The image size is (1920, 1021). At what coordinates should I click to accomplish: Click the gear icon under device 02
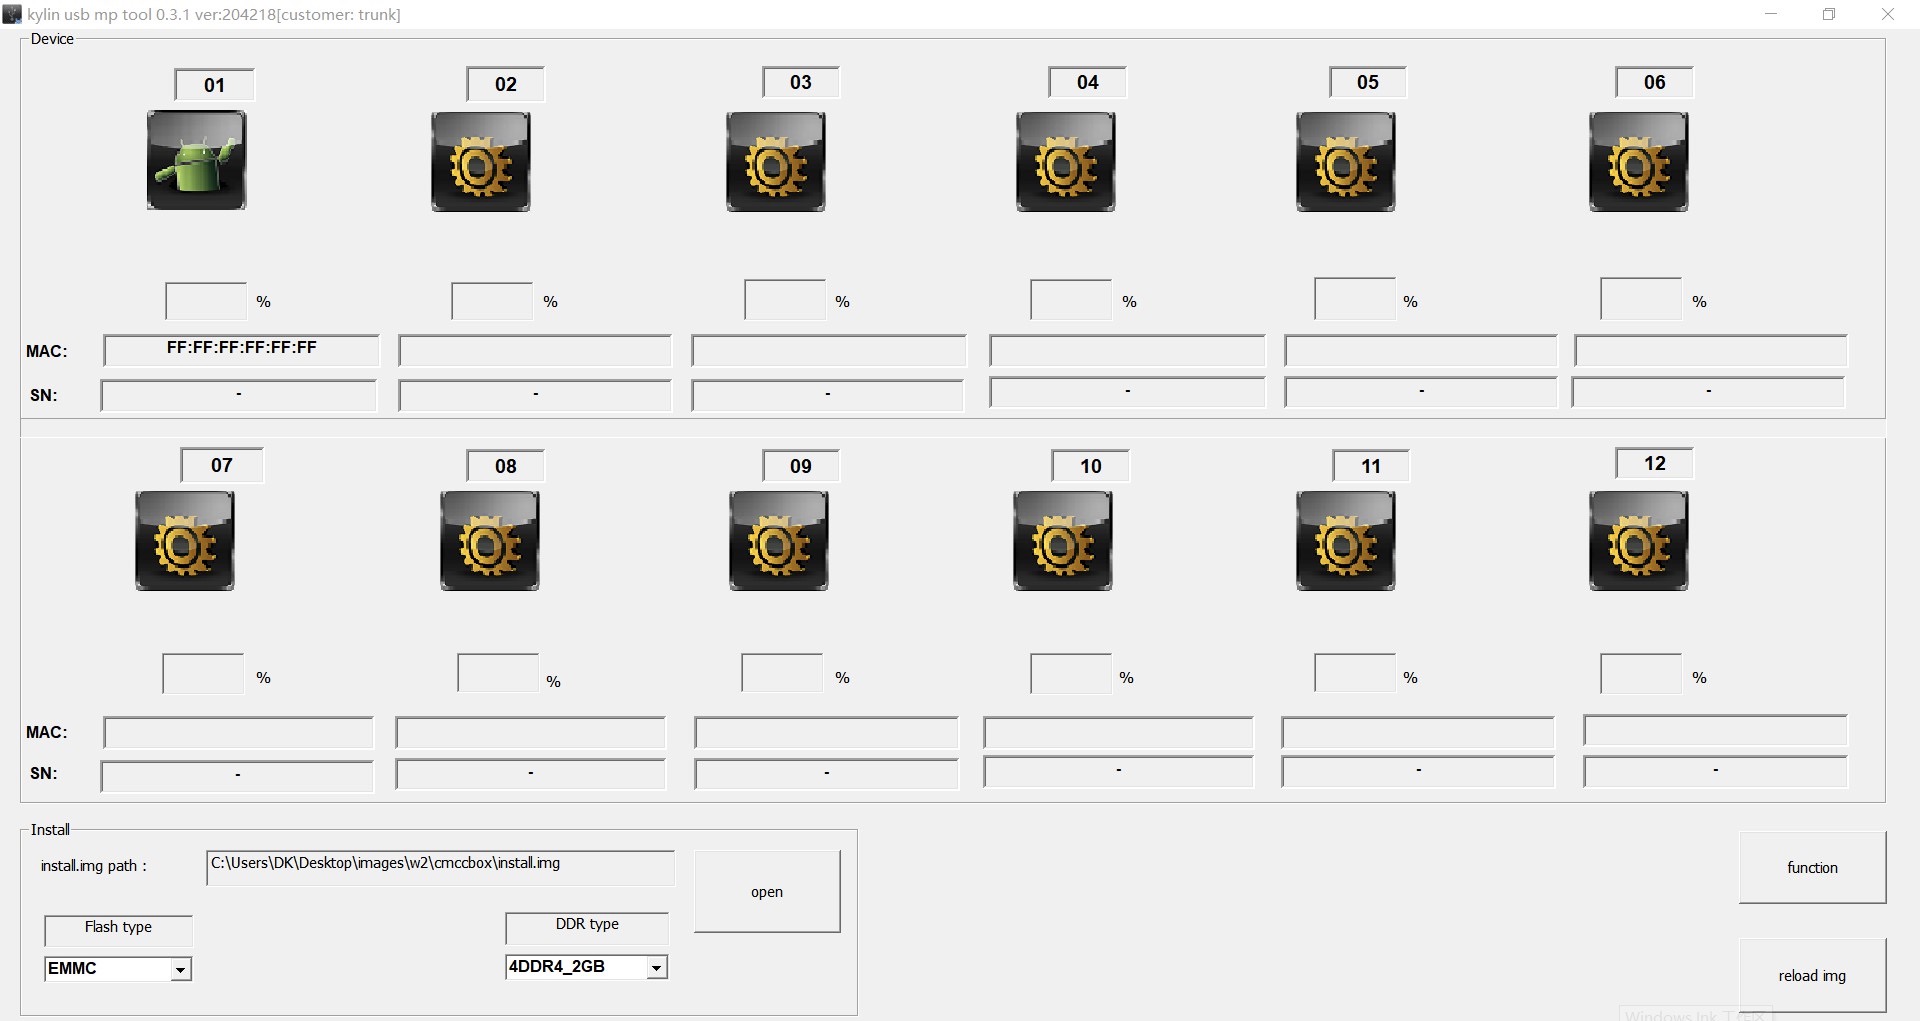click(481, 162)
